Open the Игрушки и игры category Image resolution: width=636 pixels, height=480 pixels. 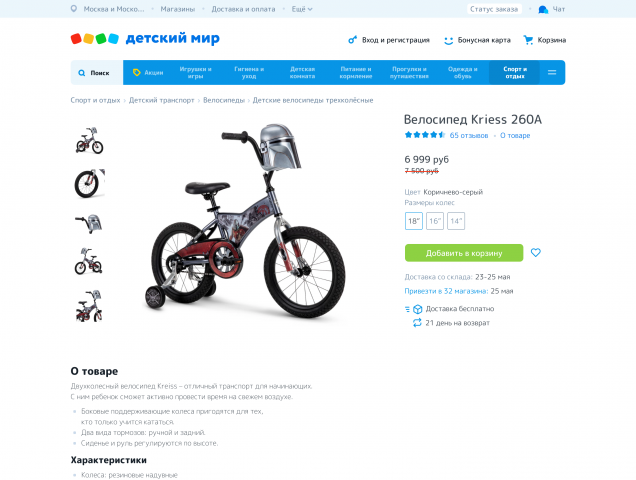(x=196, y=73)
